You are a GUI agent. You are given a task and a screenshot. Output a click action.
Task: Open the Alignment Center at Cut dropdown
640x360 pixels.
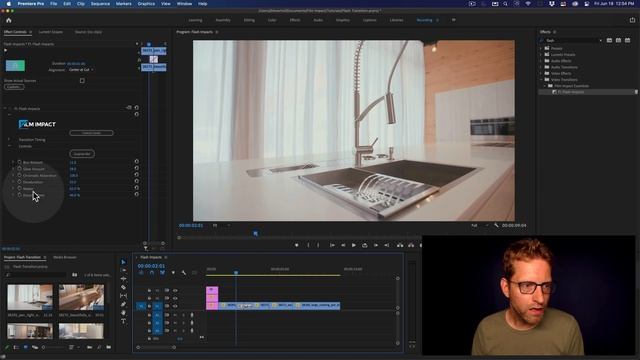click(81, 70)
